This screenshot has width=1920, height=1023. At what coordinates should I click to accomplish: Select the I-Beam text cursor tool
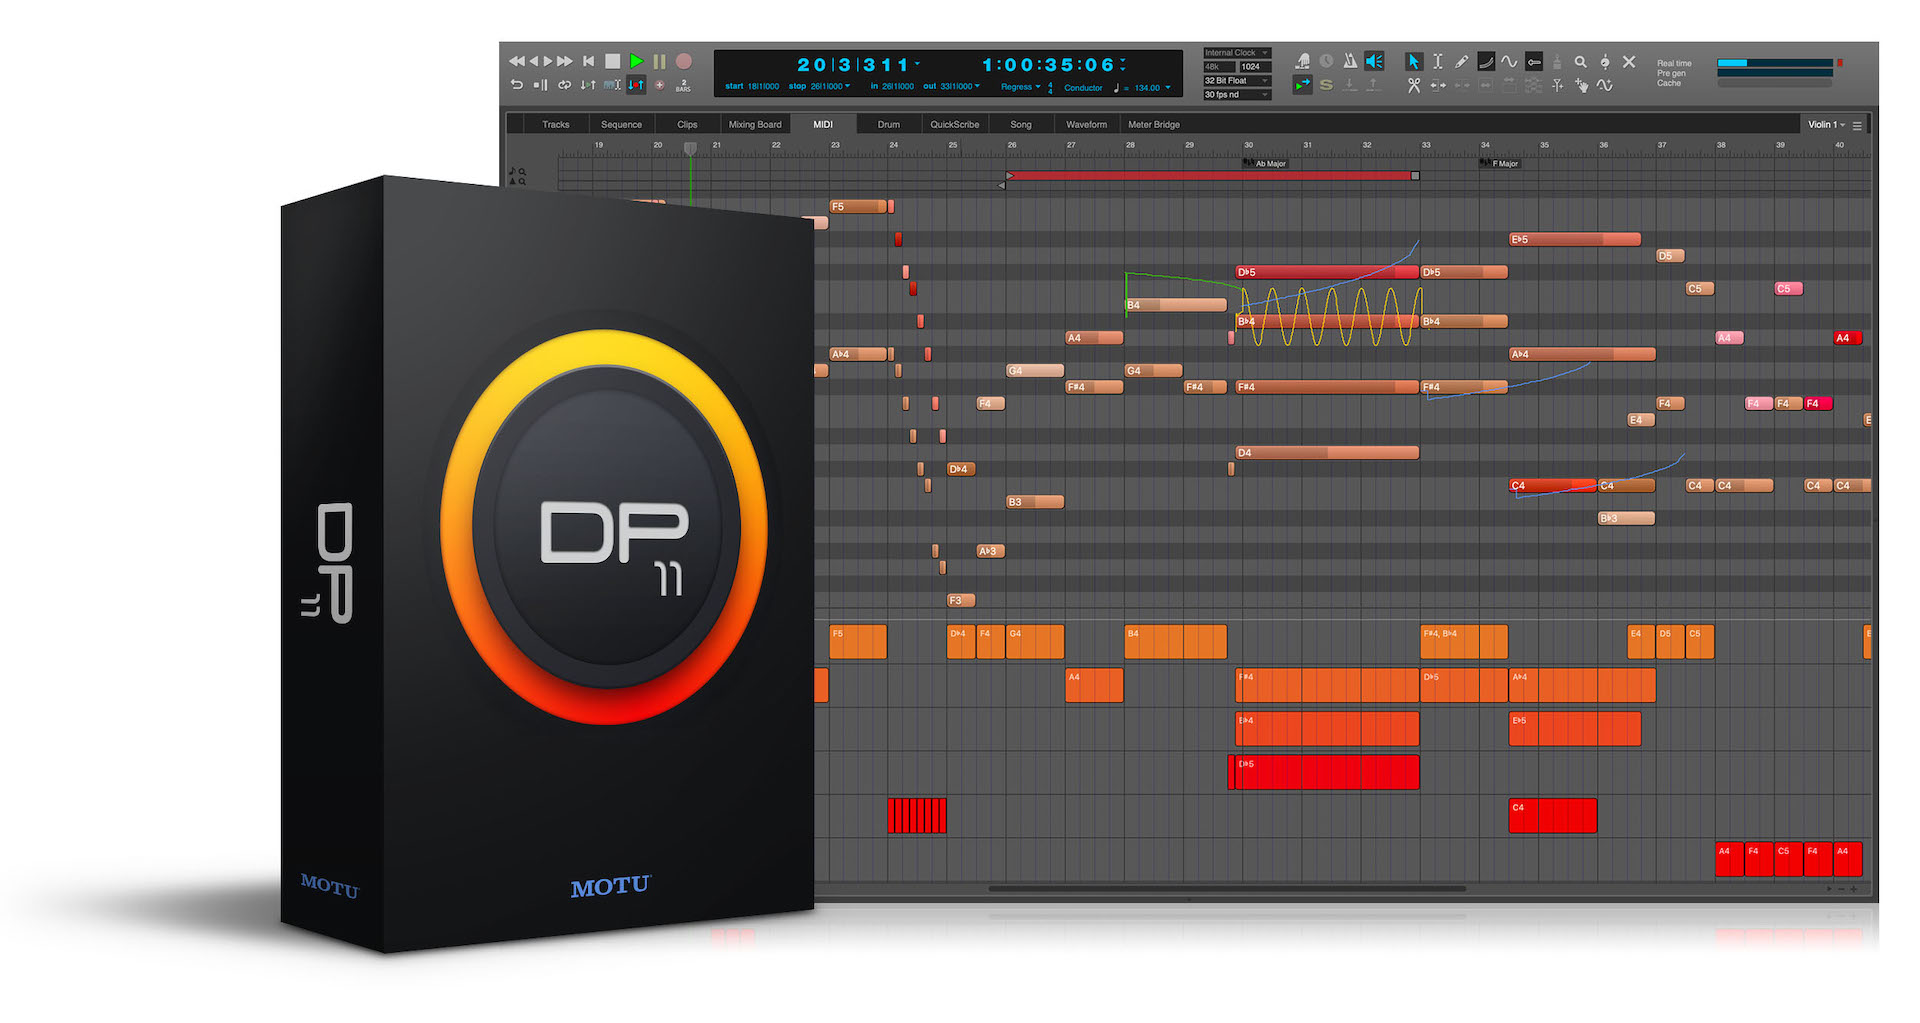click(x=1437, y=62)
